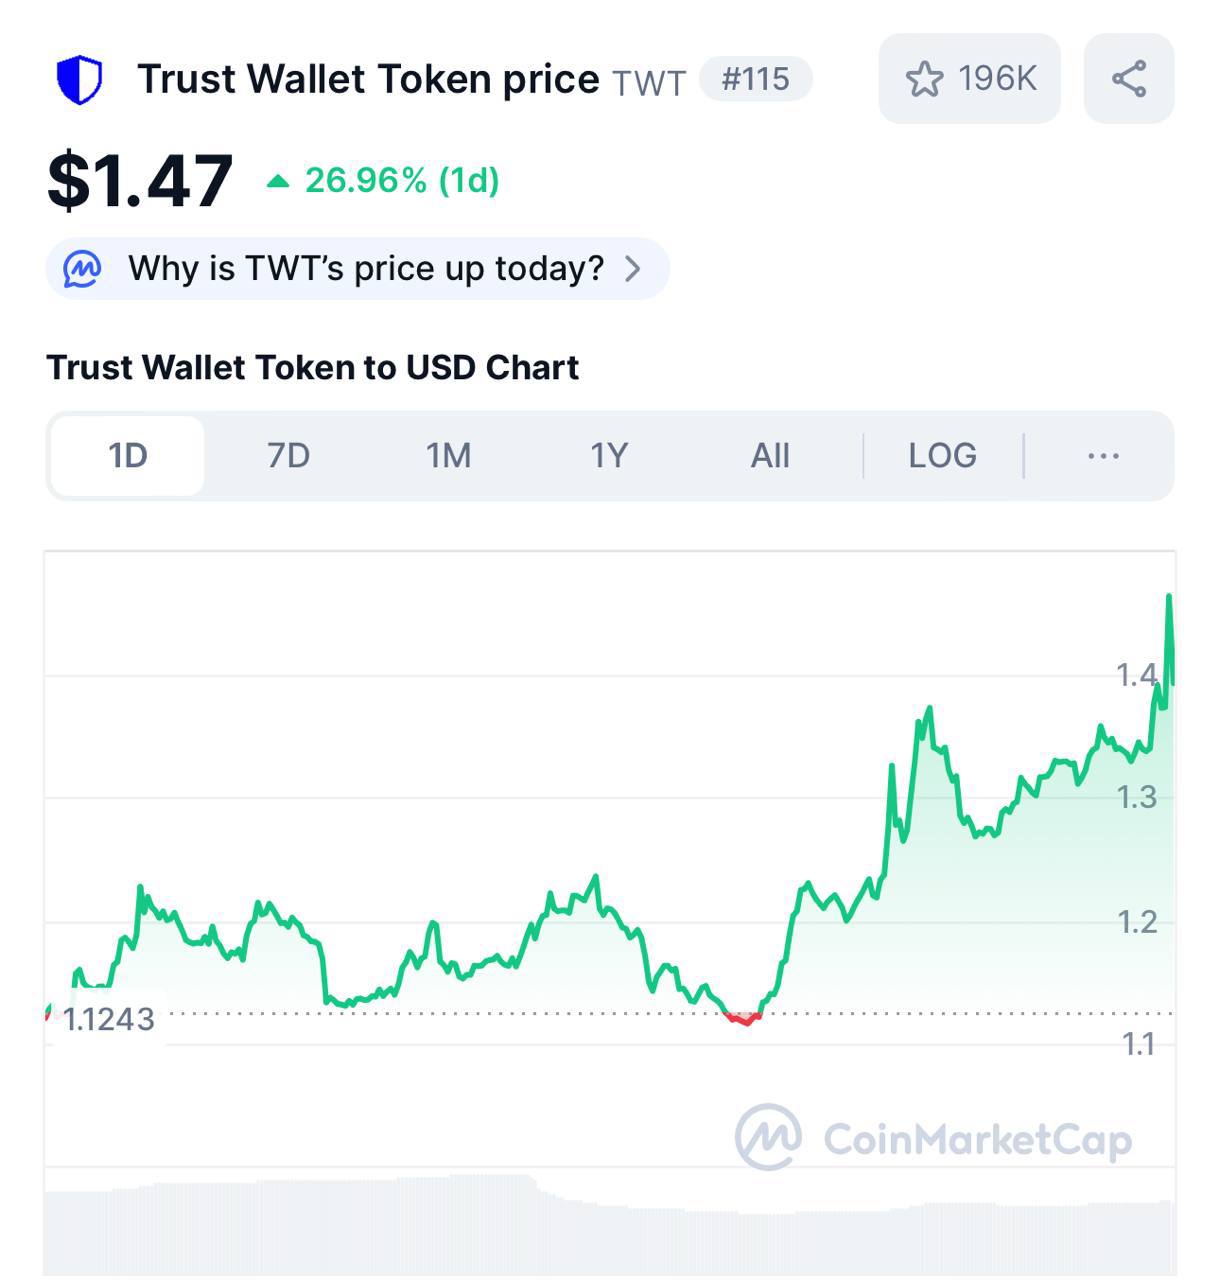This screenshot has height=1280, width=1220.
Task: Expand the TWT price explanation chevron
Action: pyautogui.click(x=632, y=268)
